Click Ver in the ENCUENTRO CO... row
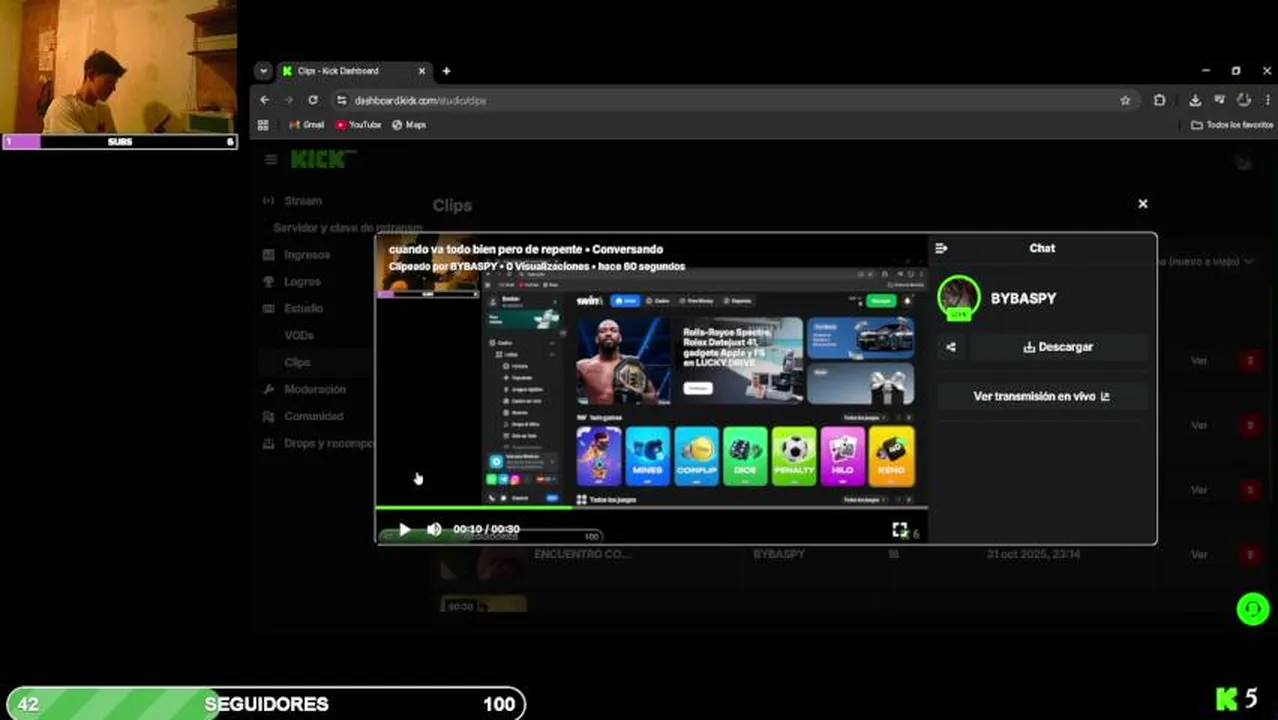 tap(1199, 554)
